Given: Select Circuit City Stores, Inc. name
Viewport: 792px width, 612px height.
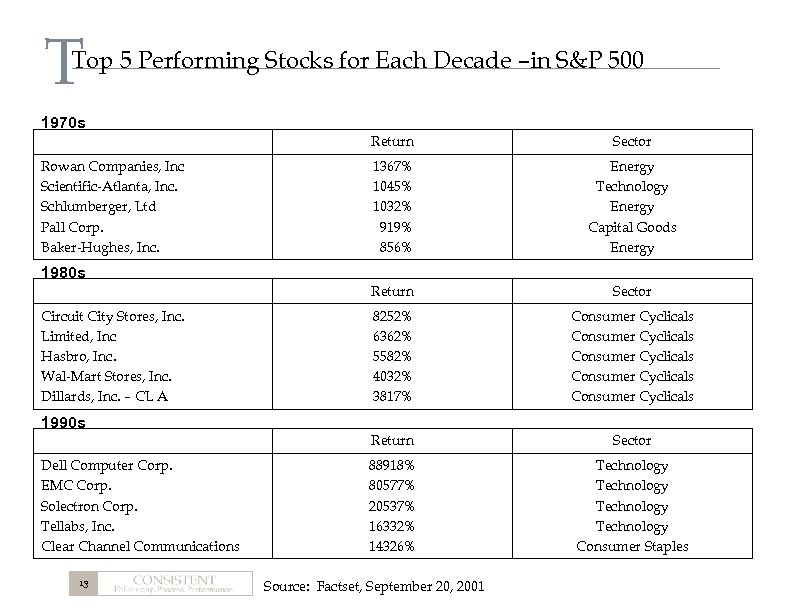Looking at the screenshot, I should [x=112, y=317].
